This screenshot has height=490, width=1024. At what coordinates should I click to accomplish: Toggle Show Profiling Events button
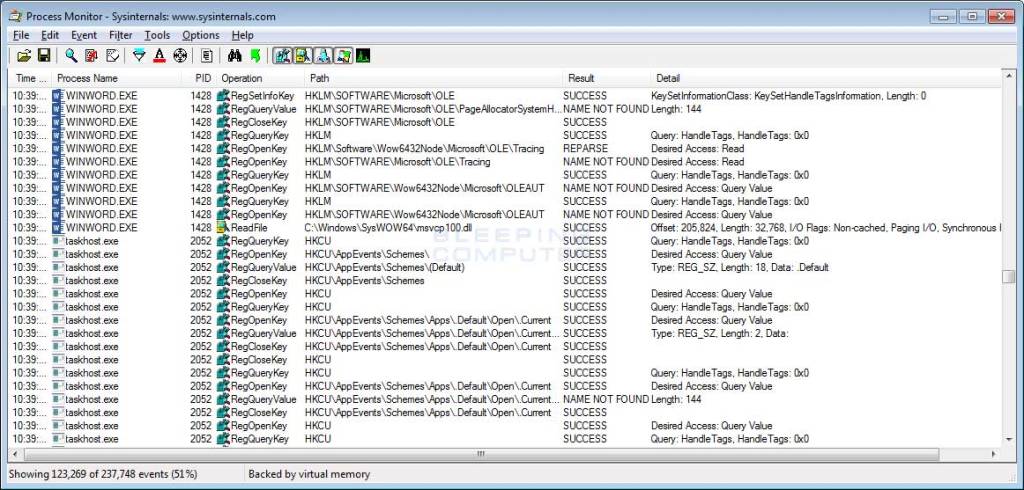click(362, 55)
